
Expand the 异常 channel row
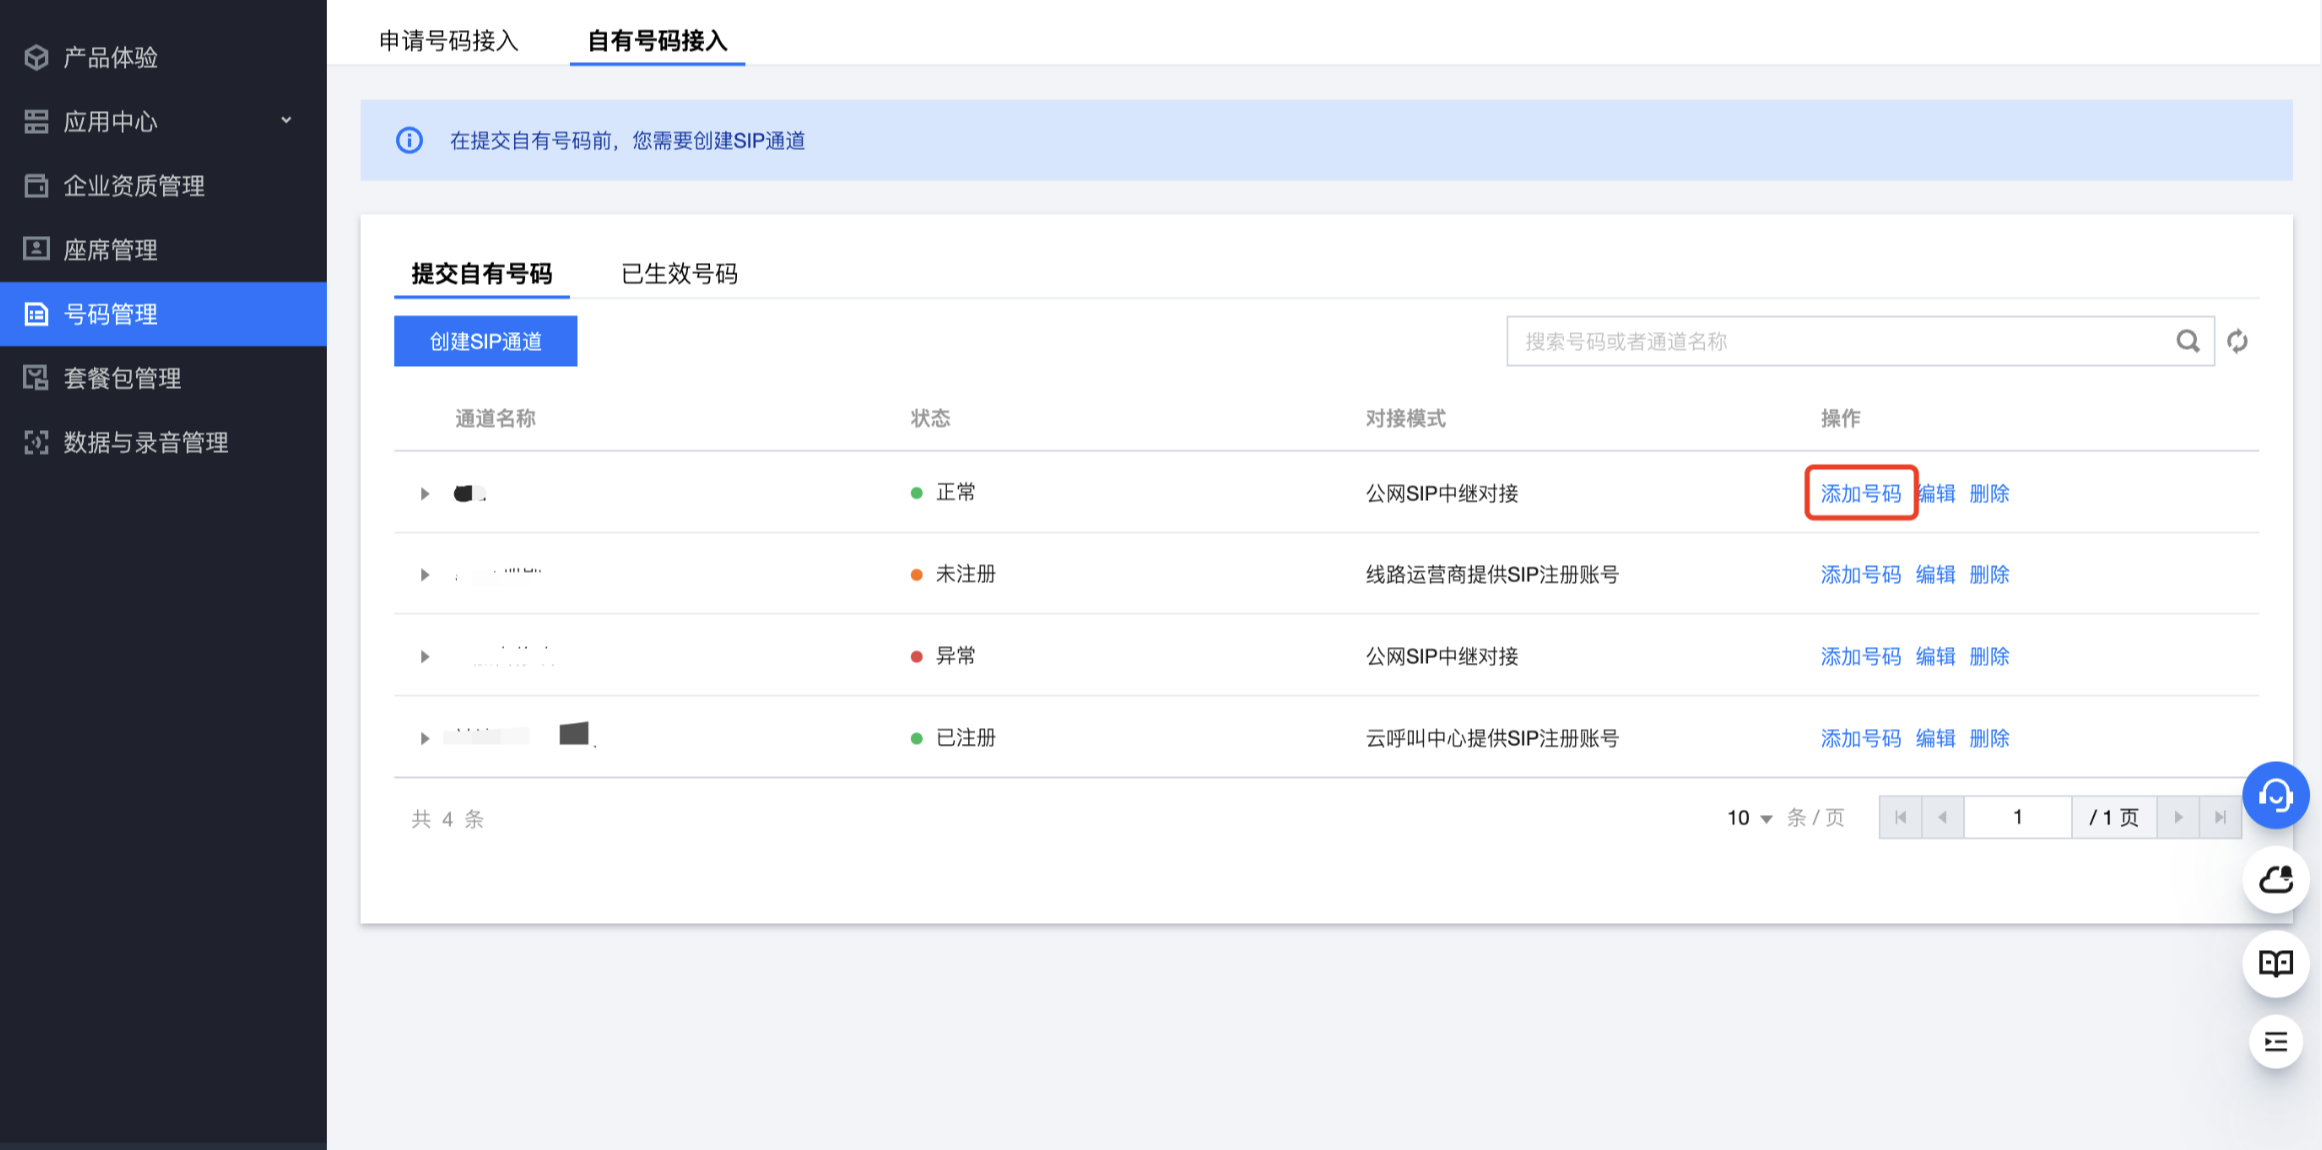point(425,657)
